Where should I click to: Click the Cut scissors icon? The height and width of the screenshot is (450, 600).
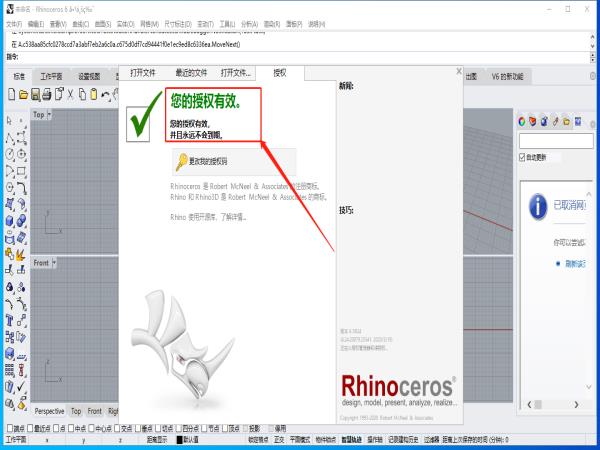pyautogui.click(x=70, y=95)
